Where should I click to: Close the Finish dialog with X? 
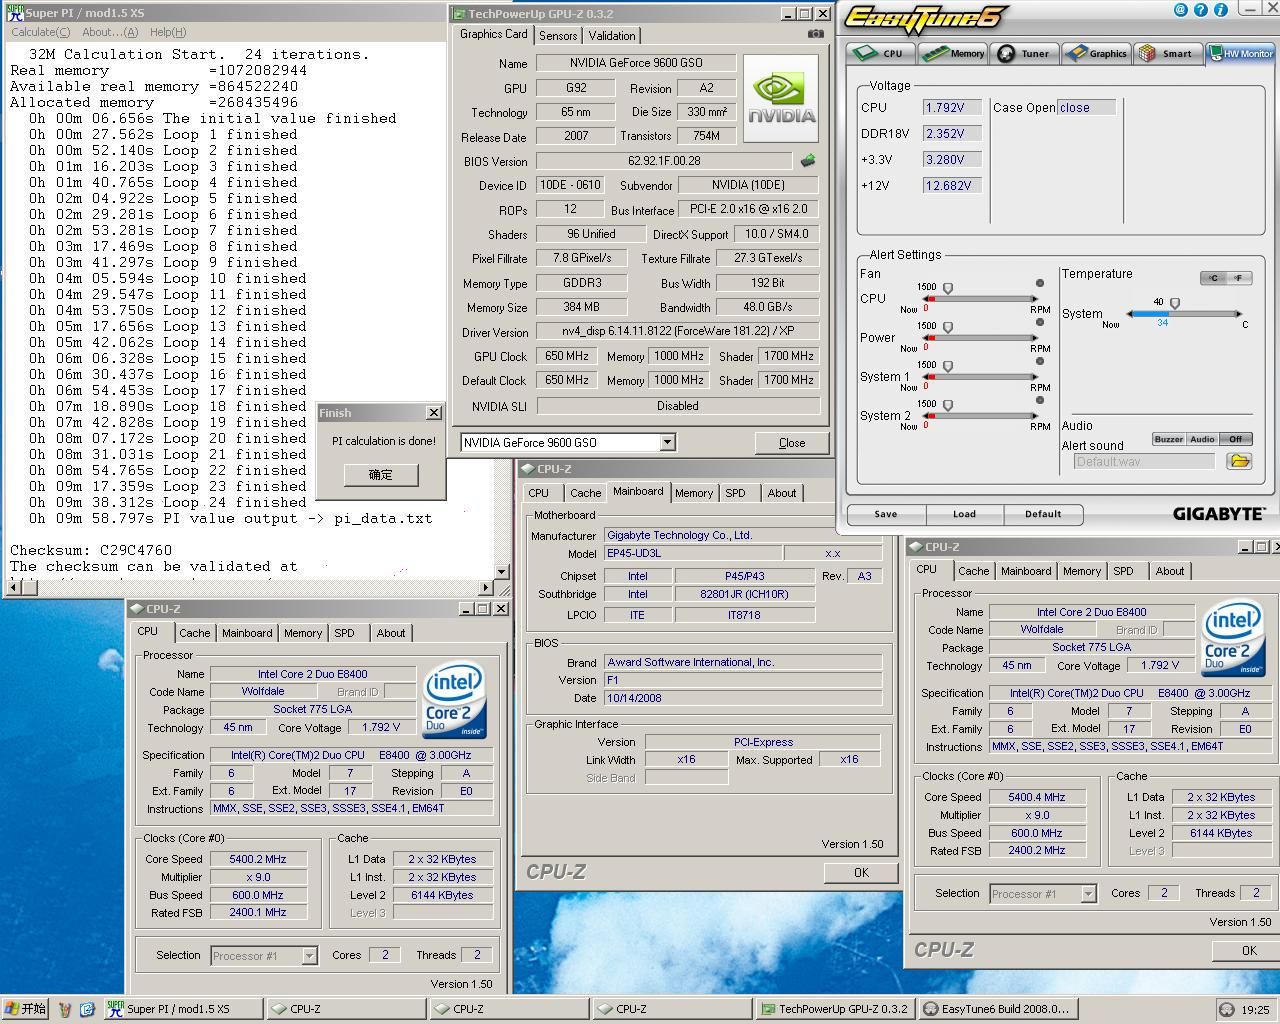[434, 412]
